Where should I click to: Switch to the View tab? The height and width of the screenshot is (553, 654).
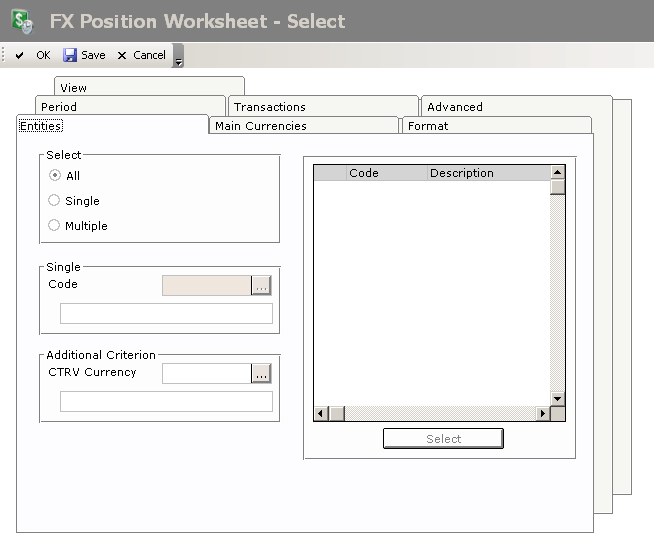73,88
